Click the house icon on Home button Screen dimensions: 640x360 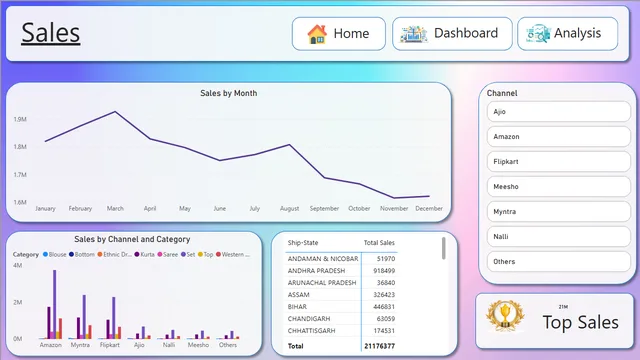317,34
